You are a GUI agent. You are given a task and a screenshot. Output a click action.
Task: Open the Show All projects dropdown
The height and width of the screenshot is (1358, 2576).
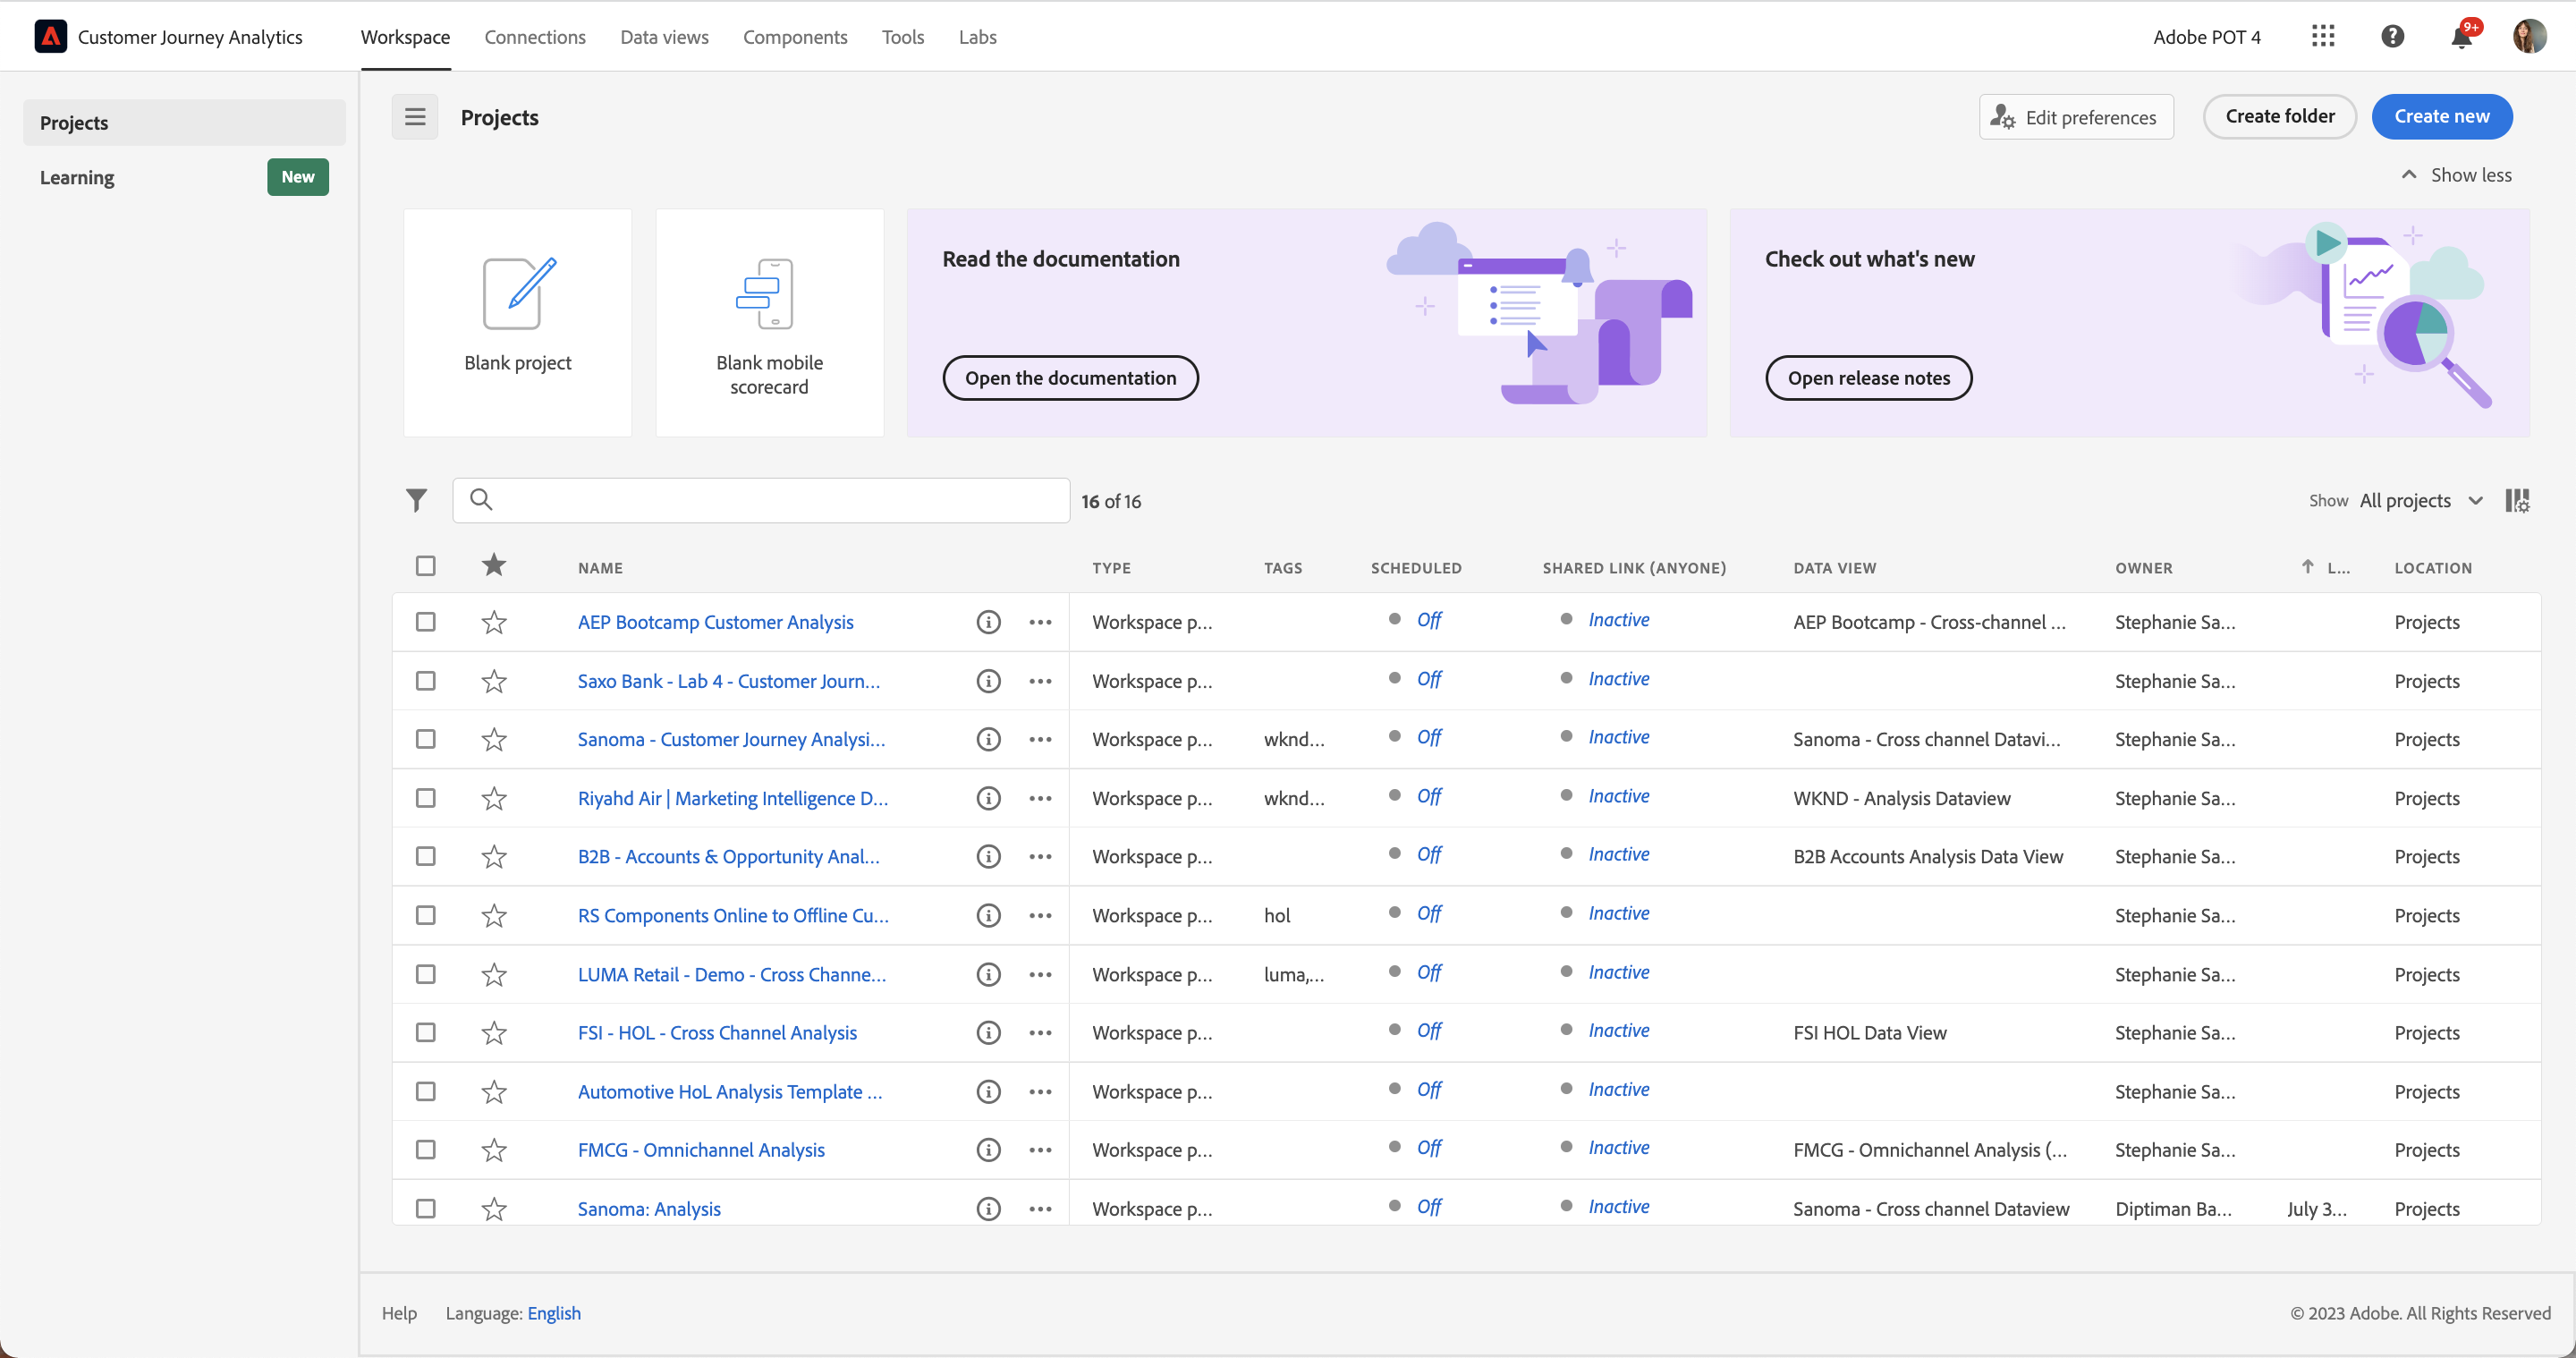(x=2420, y=500)
